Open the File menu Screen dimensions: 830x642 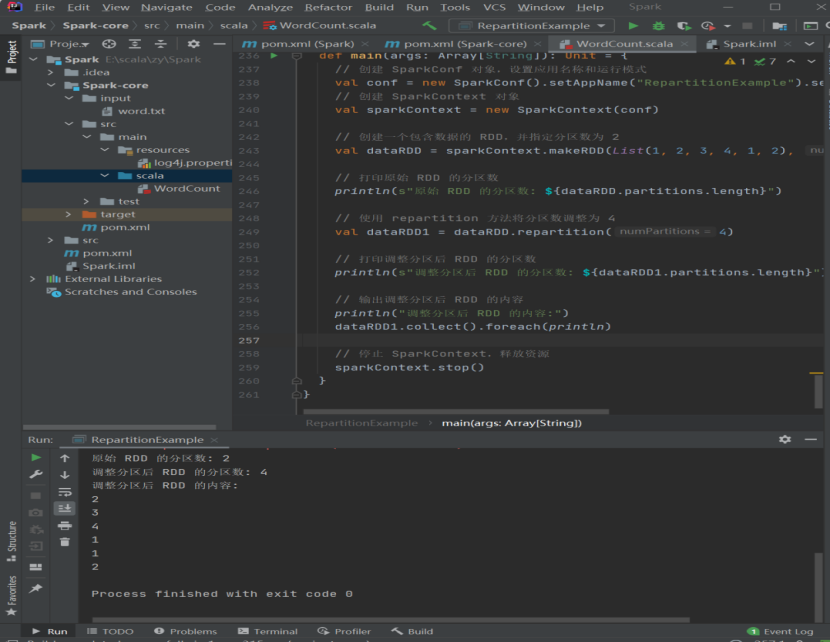(44, 7)
